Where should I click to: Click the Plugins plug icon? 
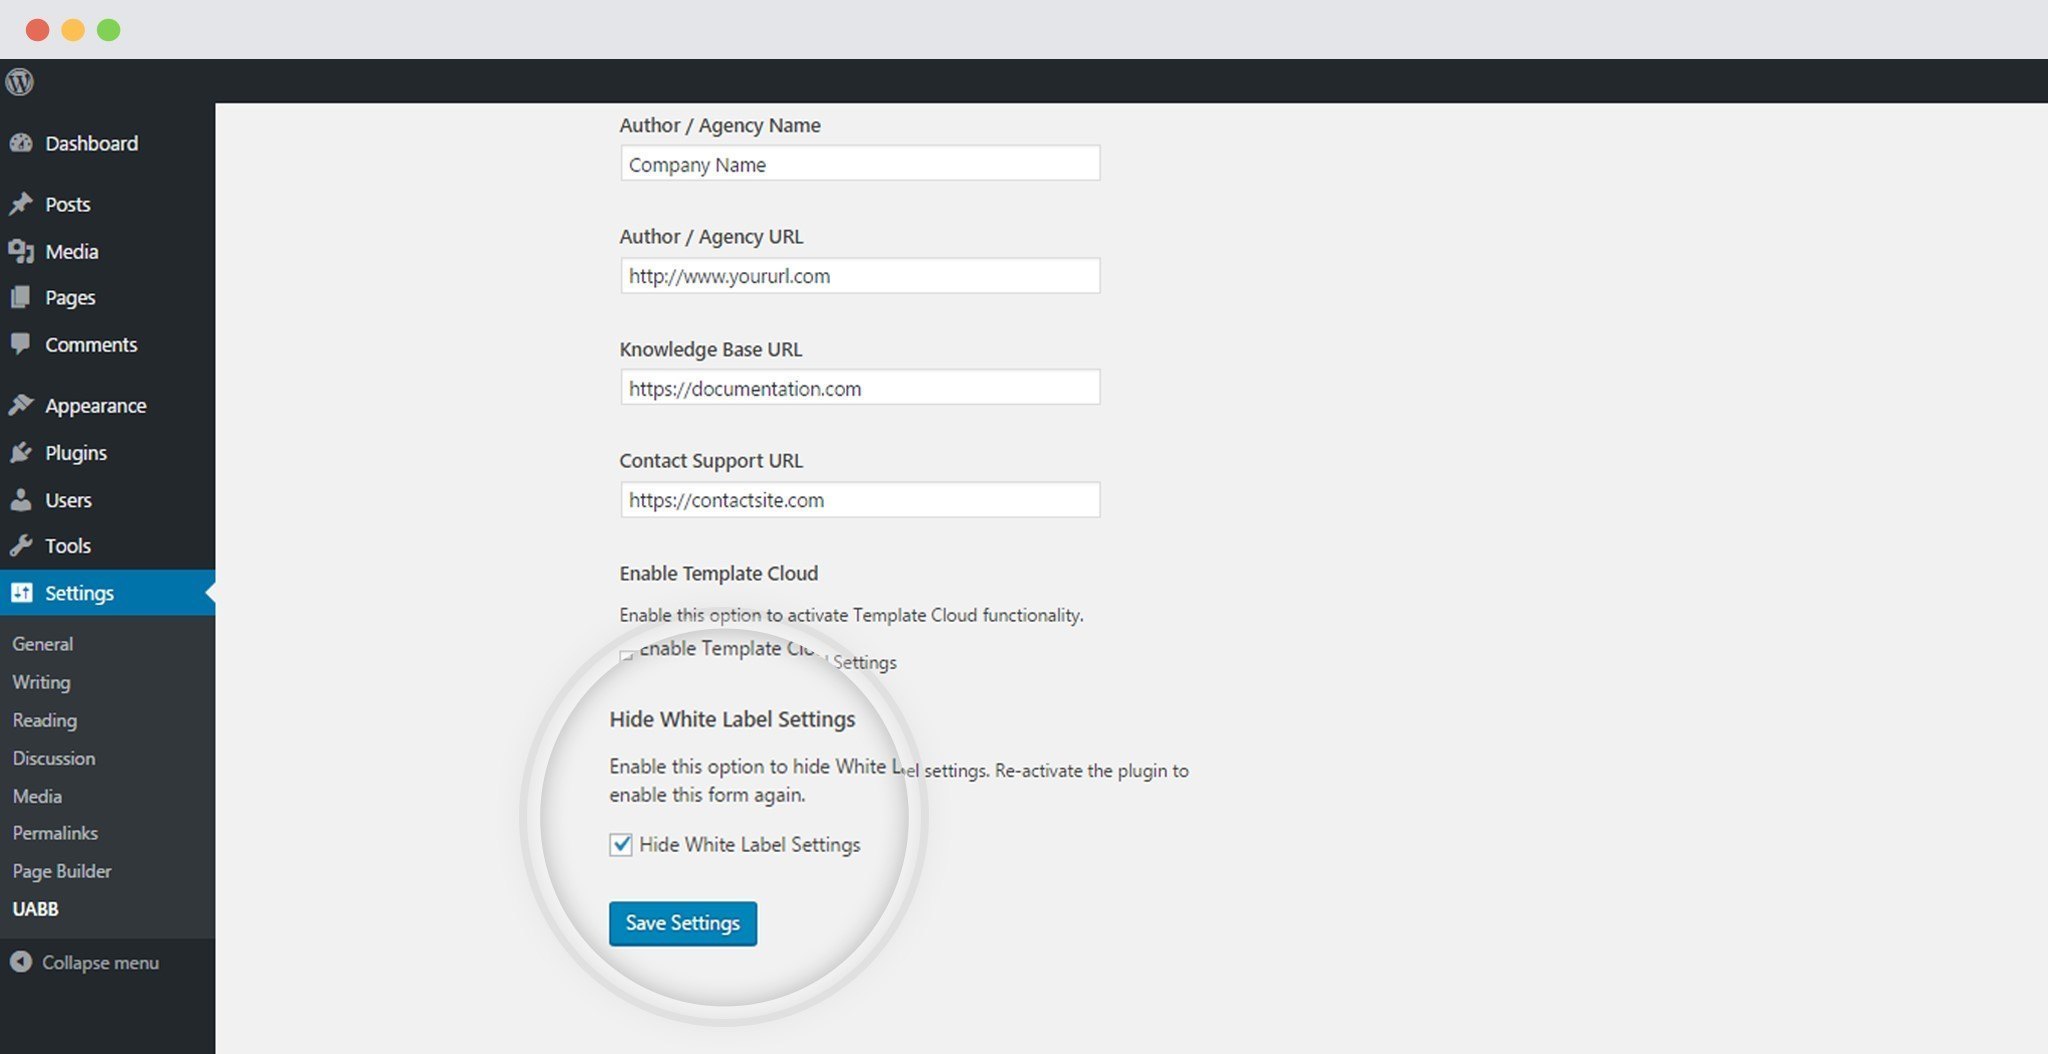(x=21, y=452)
